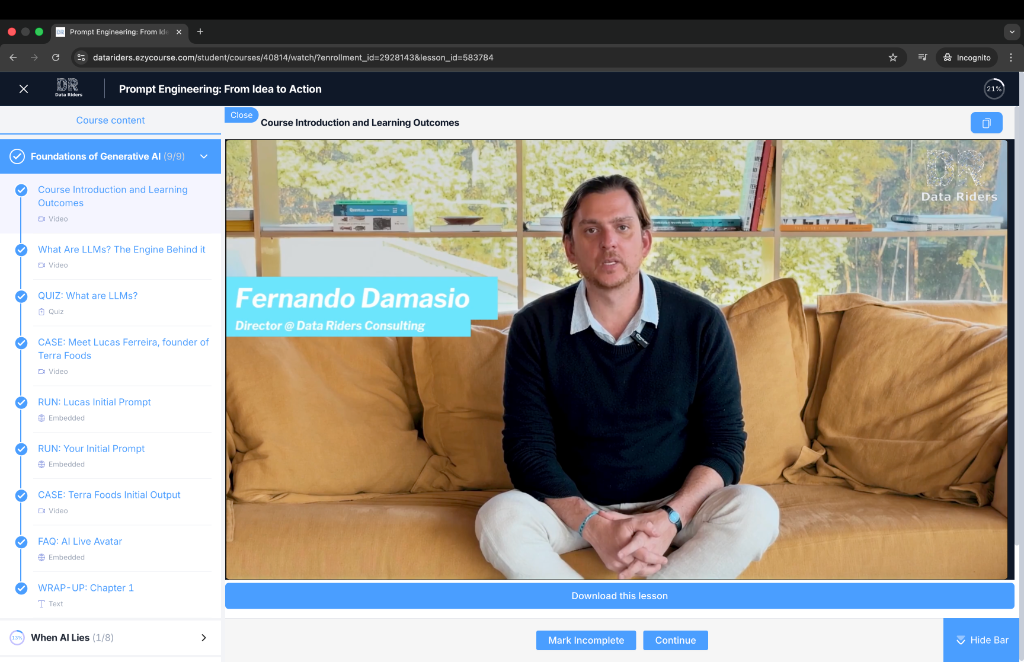This screenshot has height=662, width=1024.
Task: Click the lesson video player
Action: (x=619, y=359)
